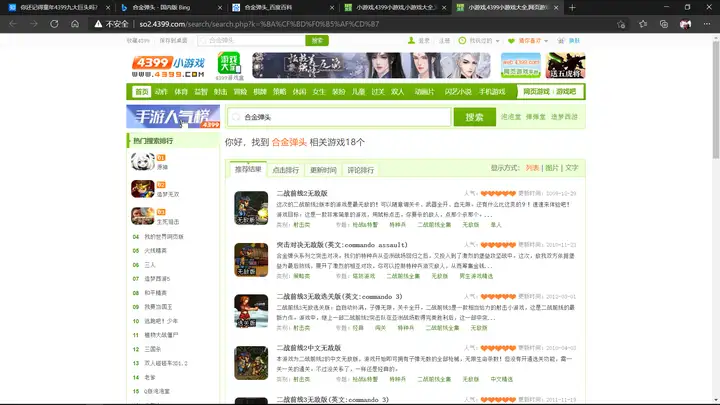Click the 不安全 security warning icon
Viewport: 720px width, 405px height.
(98, 24)
